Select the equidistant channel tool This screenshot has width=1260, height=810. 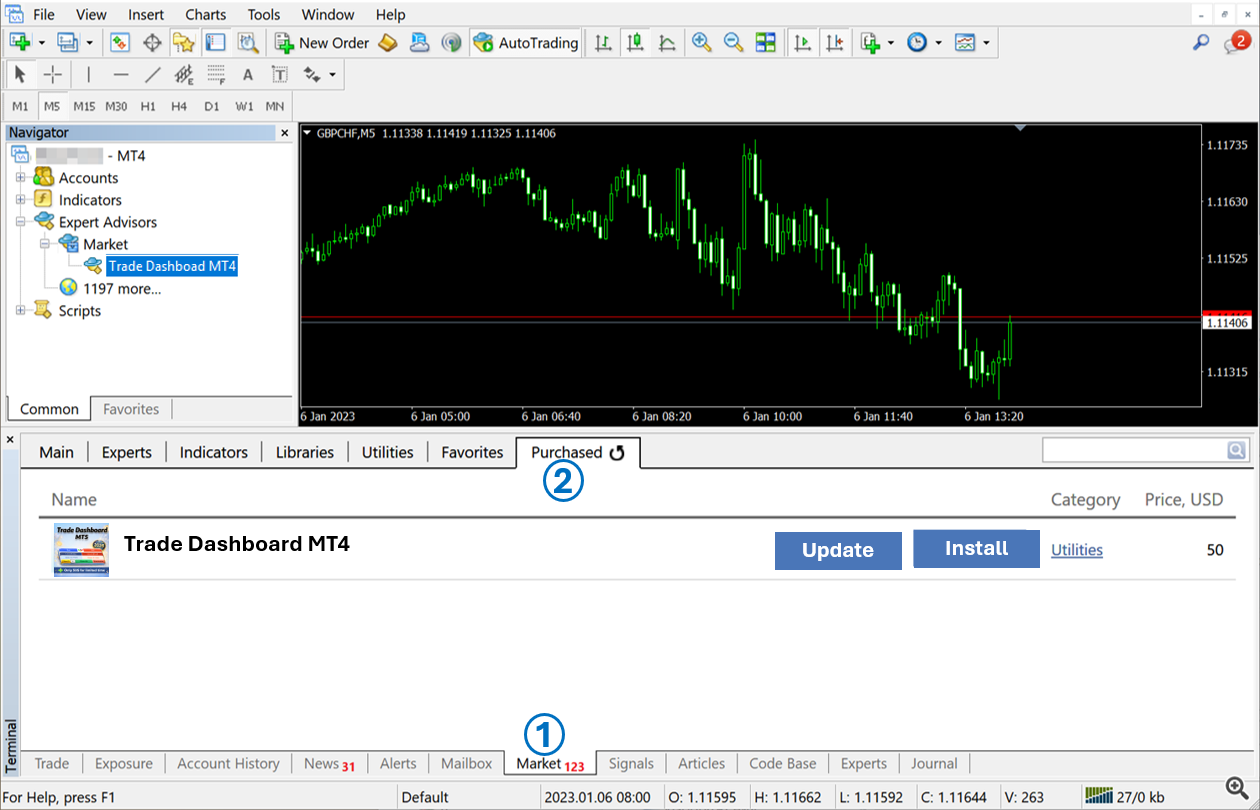pyautogui.click(x=184, y=74)
